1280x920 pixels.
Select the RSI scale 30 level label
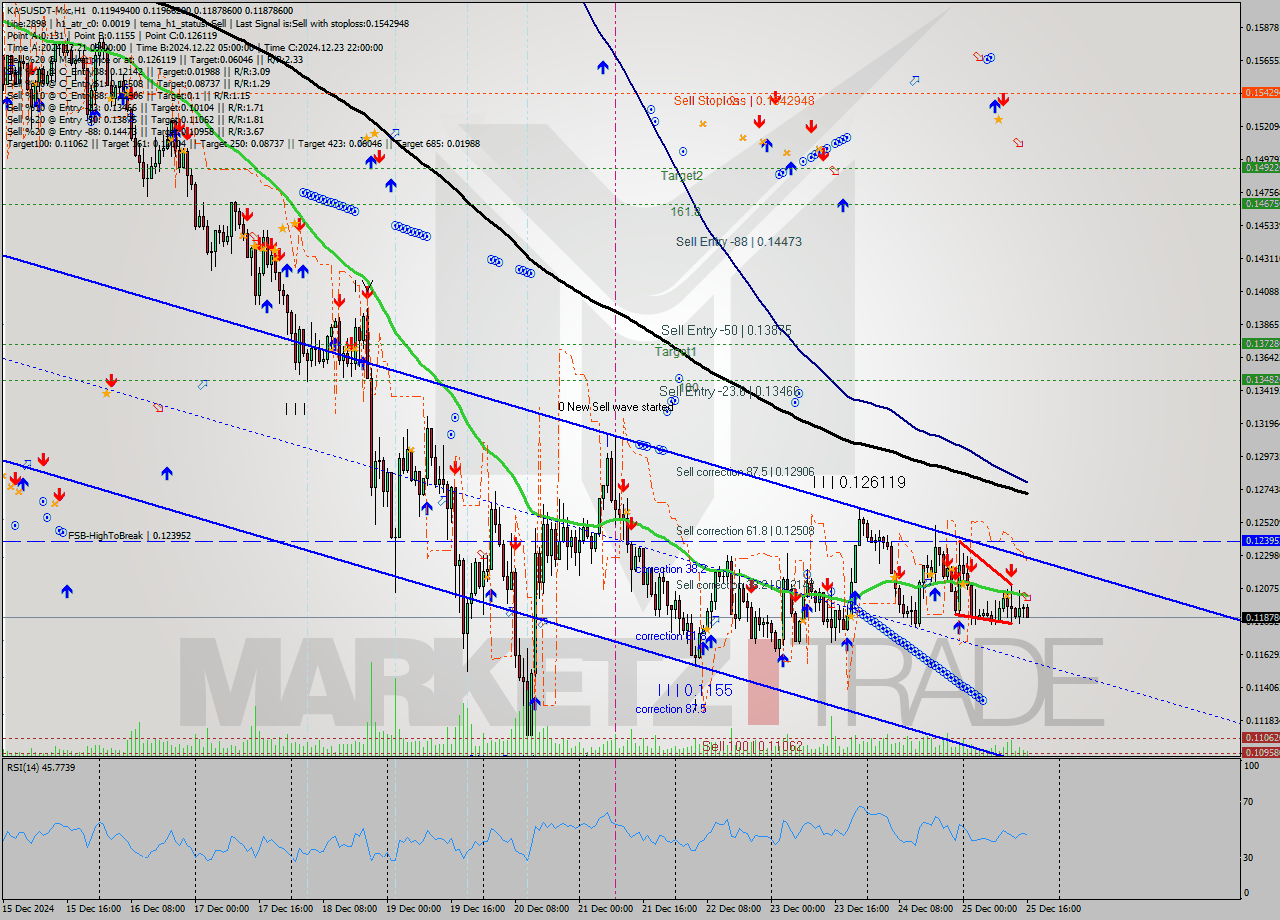pos(1249,857)
